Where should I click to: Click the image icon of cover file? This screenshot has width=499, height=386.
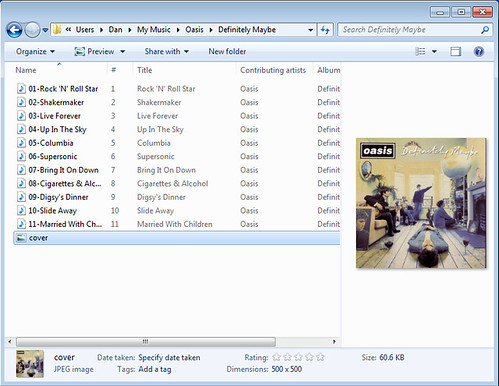click(x=21, y=238)
